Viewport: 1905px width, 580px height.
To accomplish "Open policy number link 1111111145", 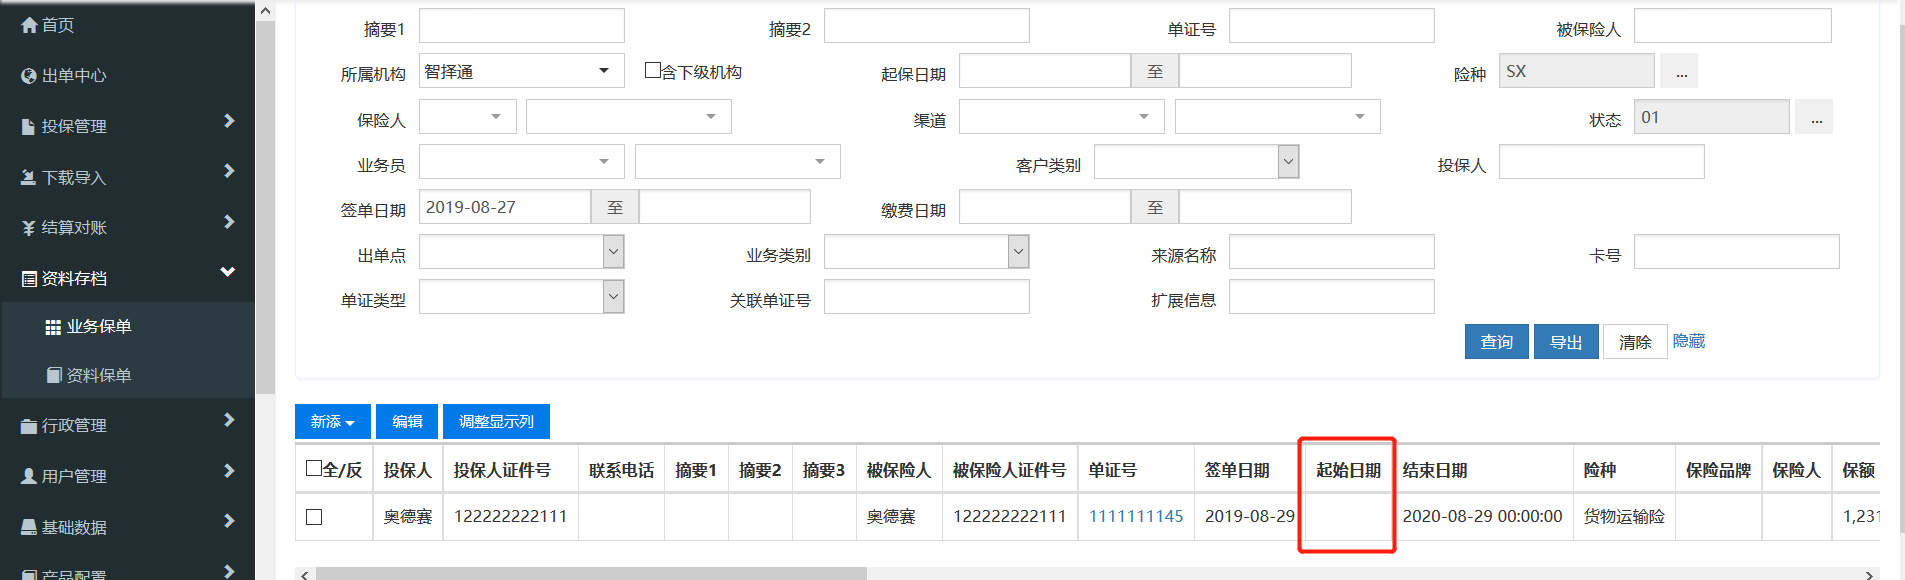I will point(1136,516).
